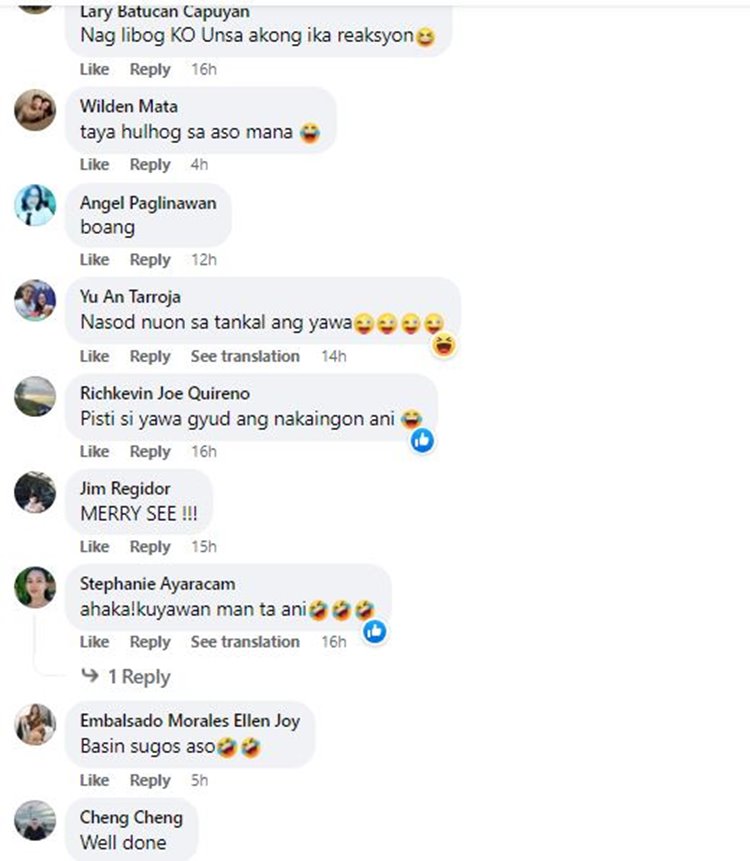Click the like reaction on Stephanie Ayaracam's comment

click(374, 631)
